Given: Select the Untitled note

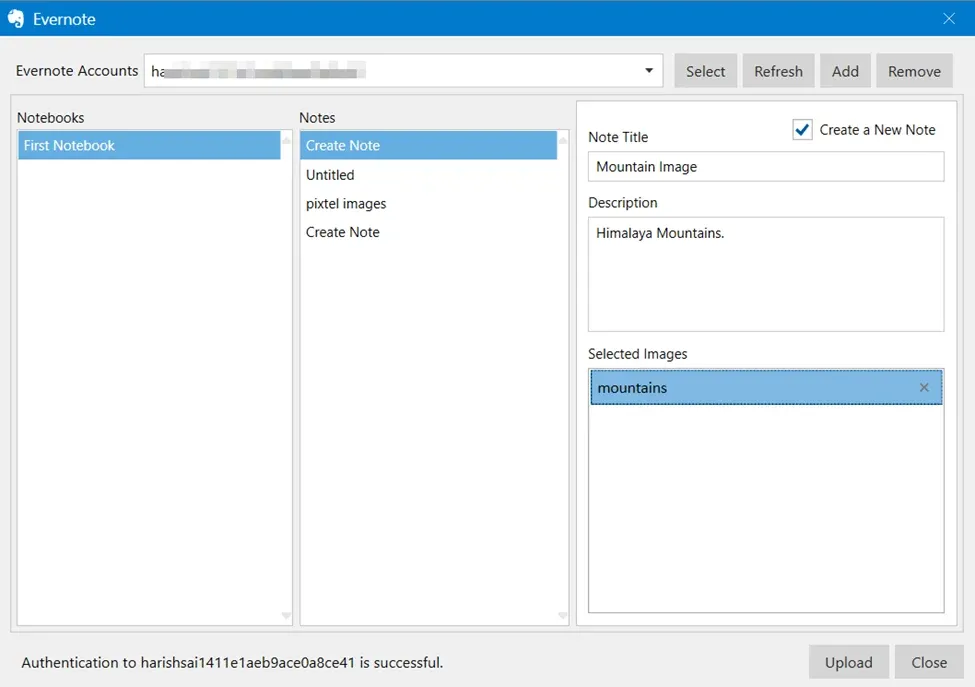Looking at the screenshot, I should click(428, 175).
